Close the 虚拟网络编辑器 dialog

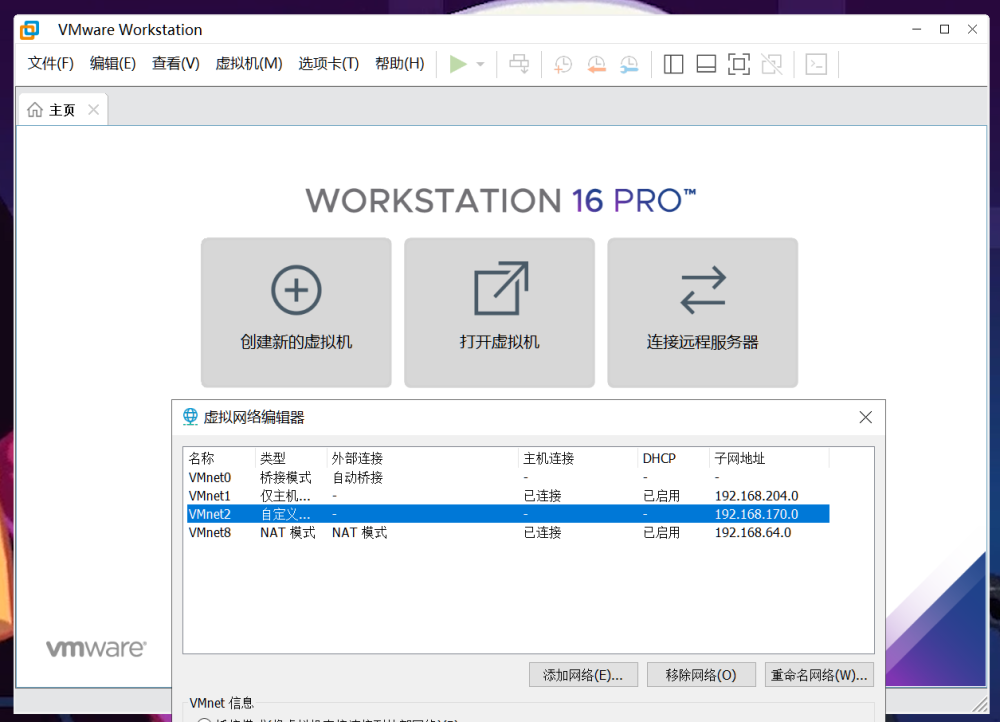865,417
